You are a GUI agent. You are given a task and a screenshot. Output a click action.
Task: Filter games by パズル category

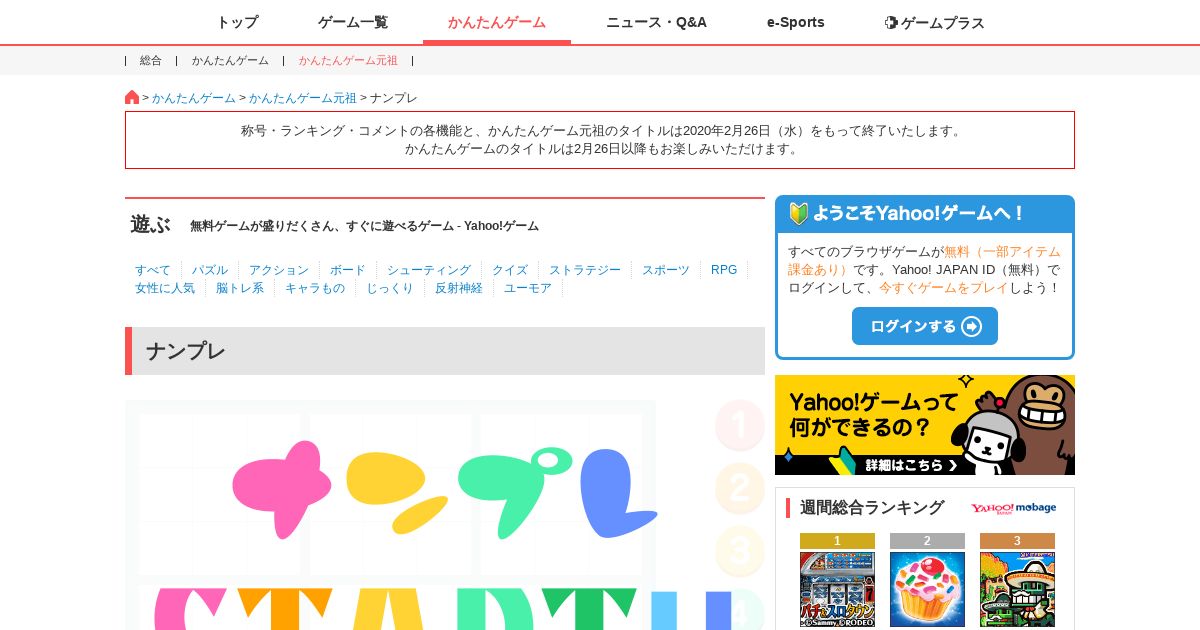coord(210,270)
